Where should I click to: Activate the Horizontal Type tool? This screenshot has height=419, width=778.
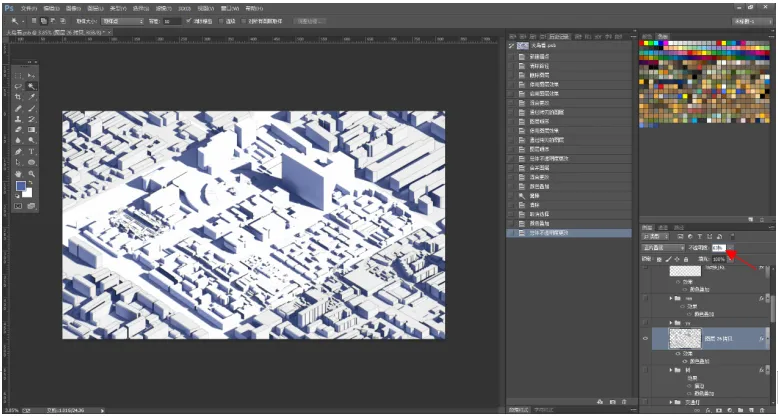point(31,152)
